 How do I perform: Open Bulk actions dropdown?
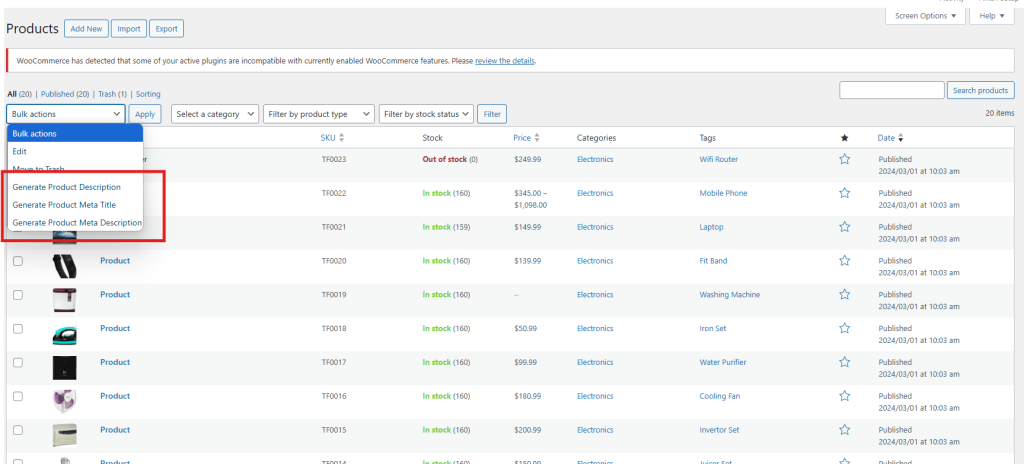tap(66, 114)
